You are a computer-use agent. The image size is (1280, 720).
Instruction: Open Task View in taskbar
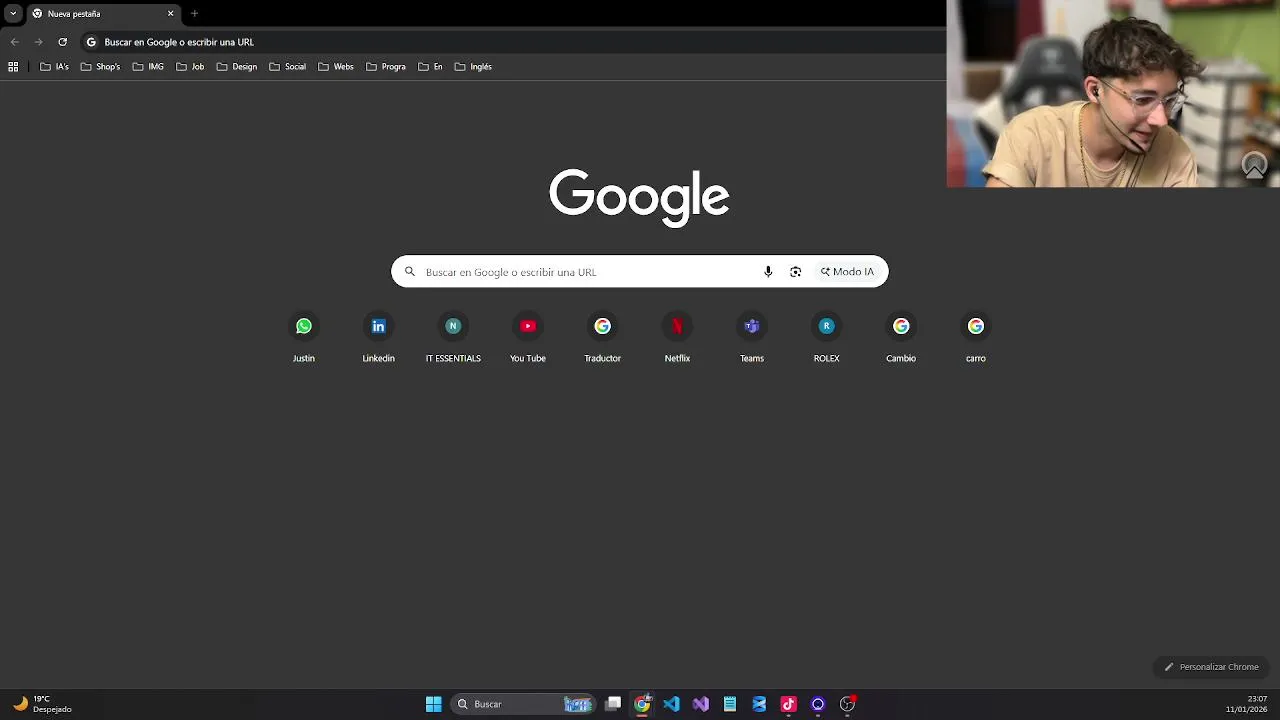coord(613,704)
